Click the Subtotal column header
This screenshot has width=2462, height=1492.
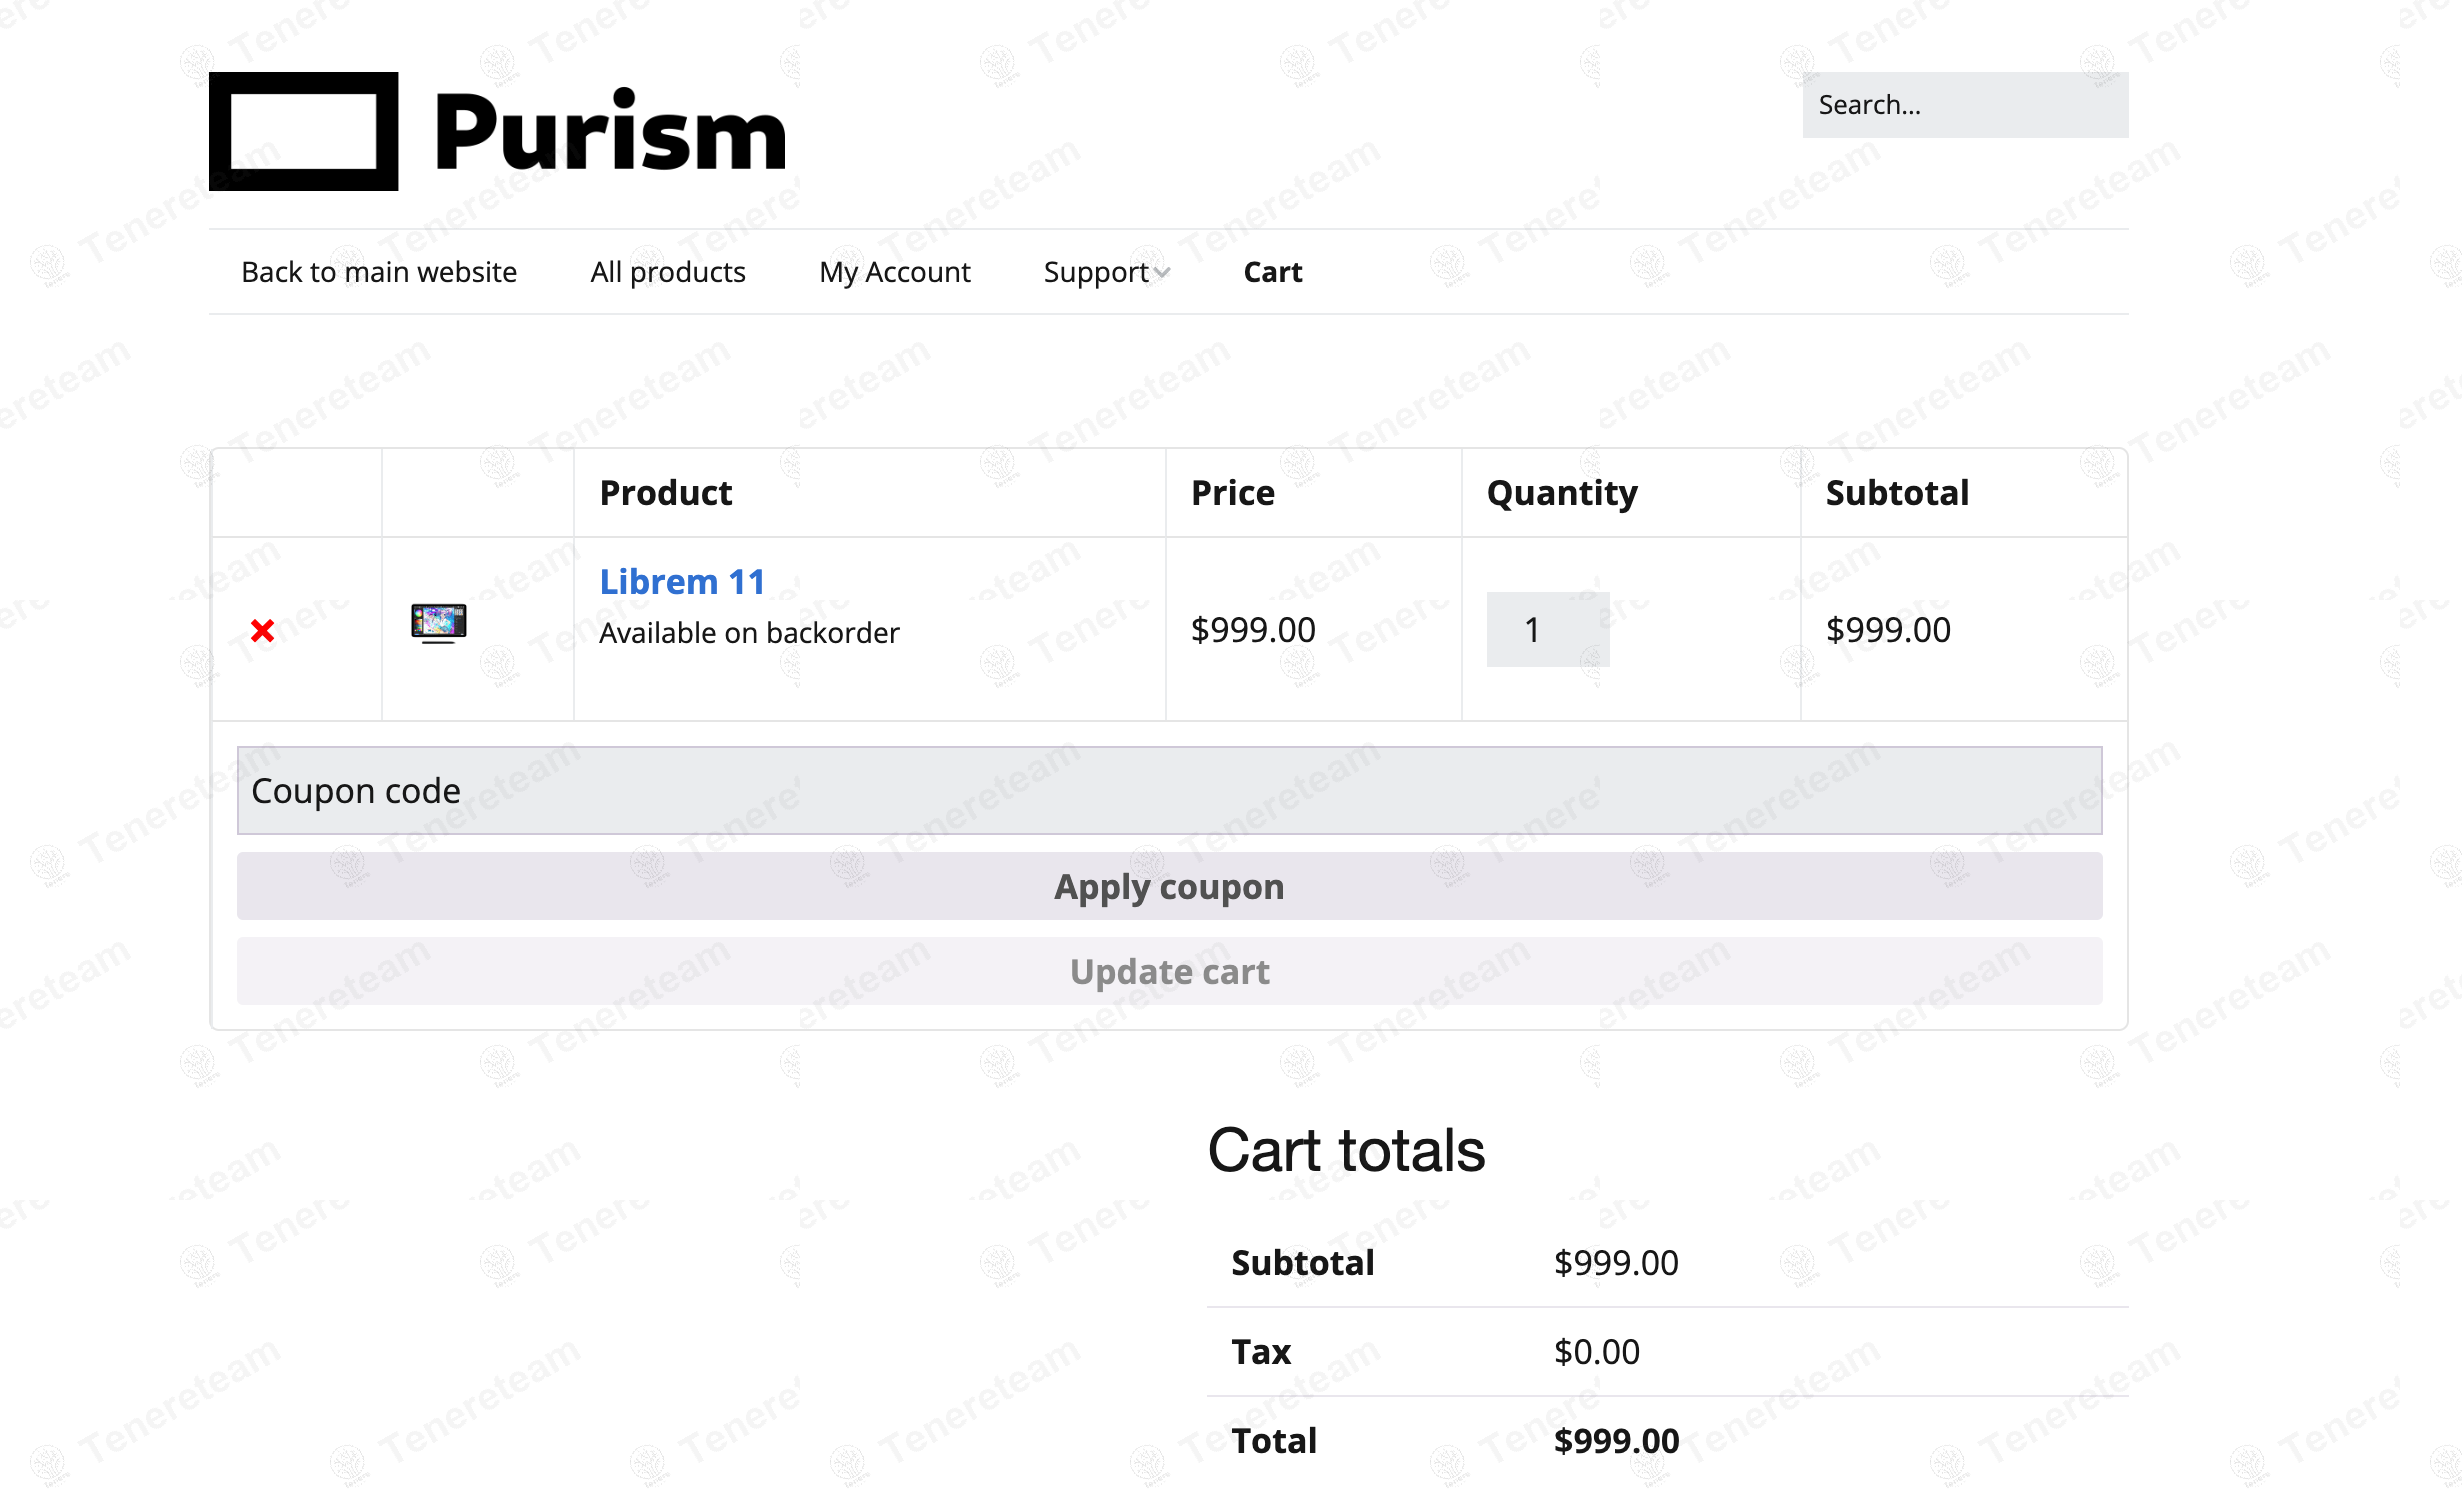pos(1897,493)
